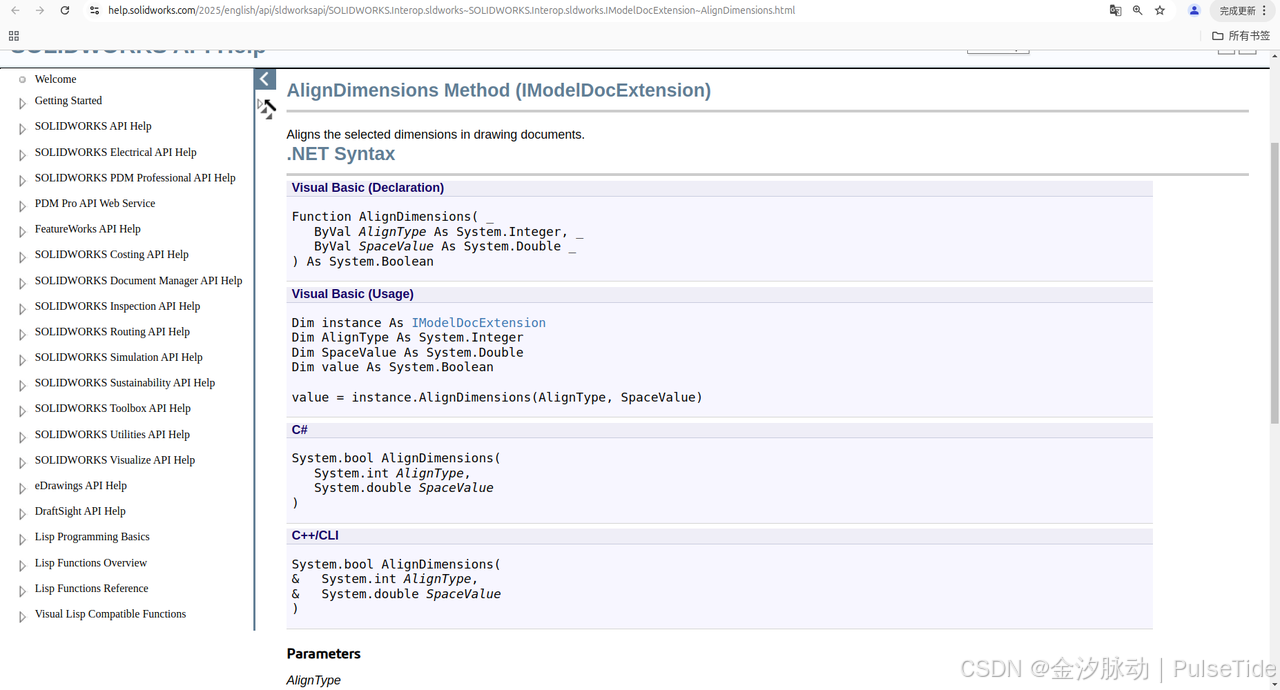1280x690 pixels.
Task: Click the browser forward arrow
Action: coord(40,10)
